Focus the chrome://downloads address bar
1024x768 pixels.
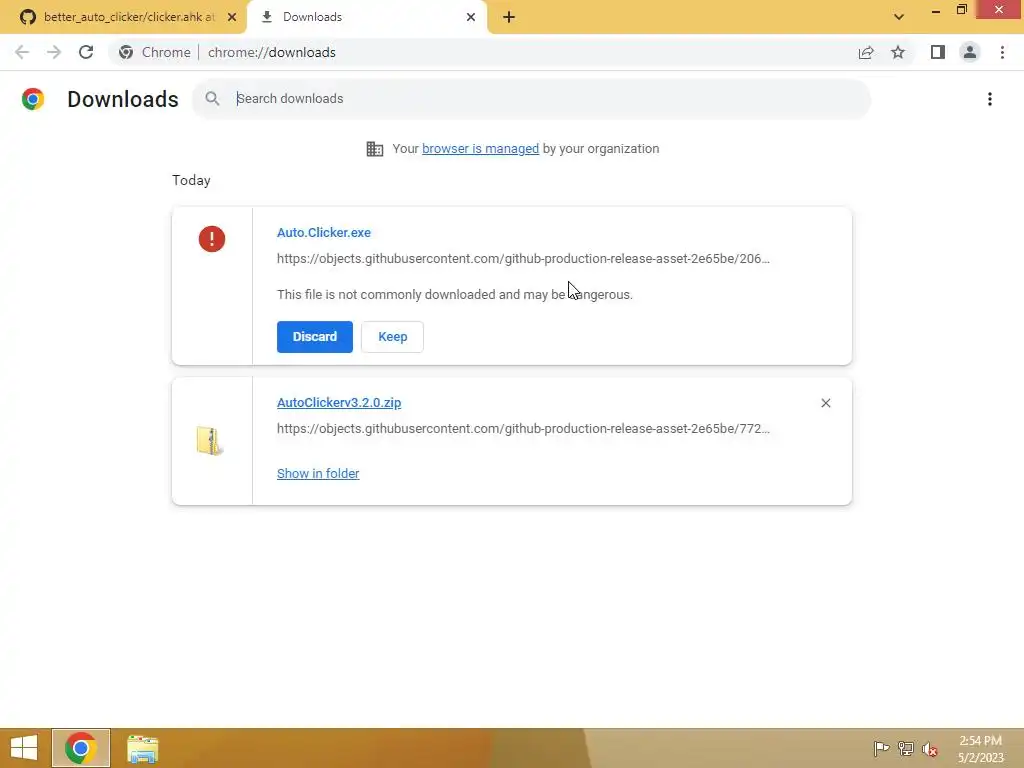[483, 52]
